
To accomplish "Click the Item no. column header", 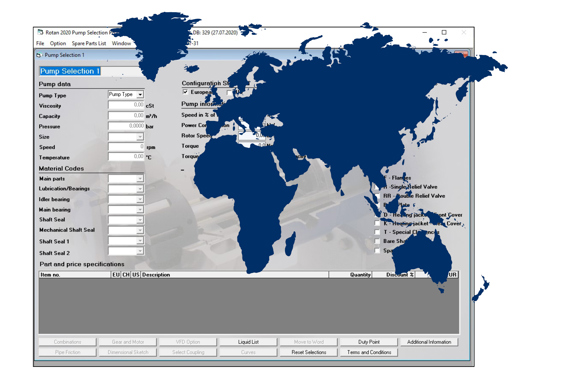I will [x=75, y=275].
